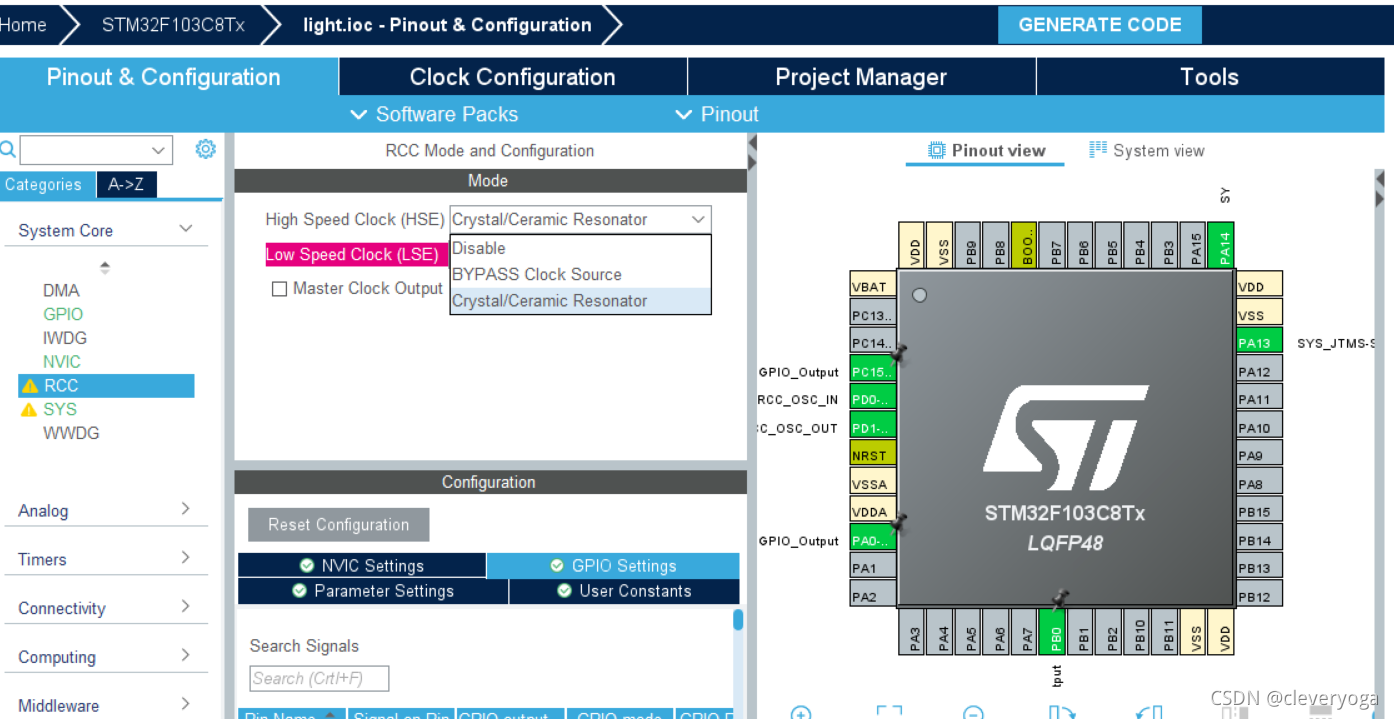1394x719 pixels.
Task: Click the Reset Configuration button
Action: pyautogui.click(x=339, y=525)
